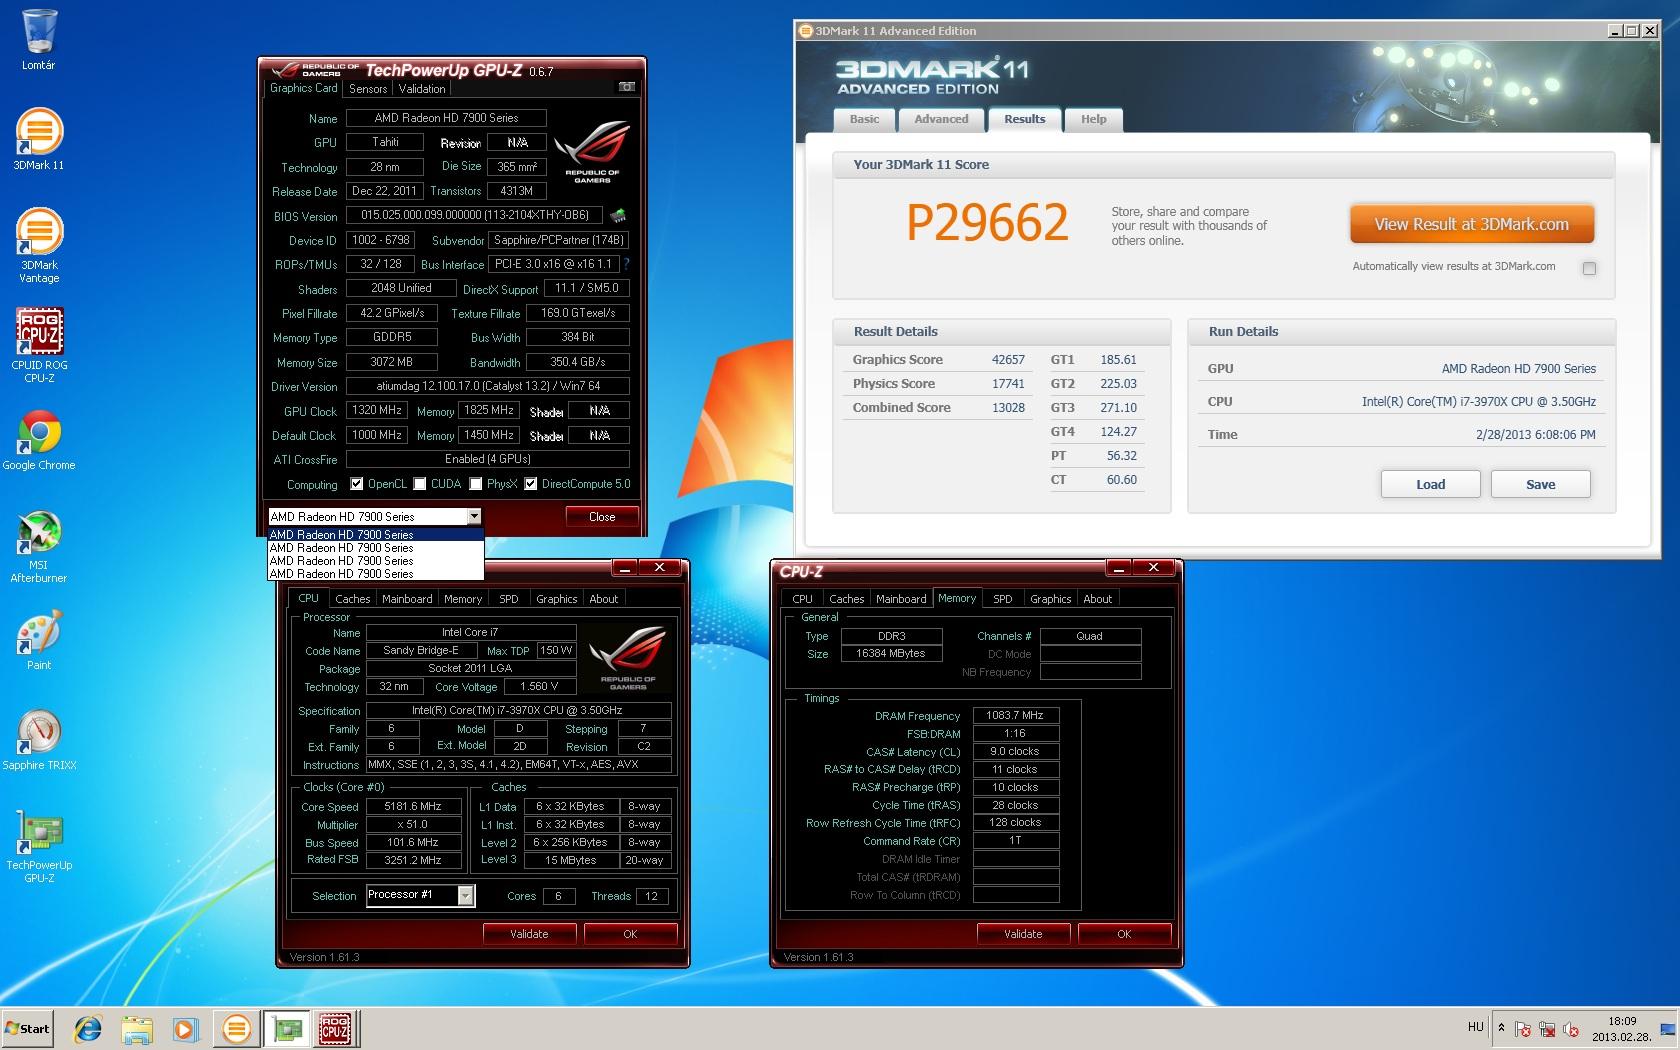Open Mainboard tab in CPU-Z processor window
Viewport: 1680px width, 1050px height.
[x=407, y=599]
